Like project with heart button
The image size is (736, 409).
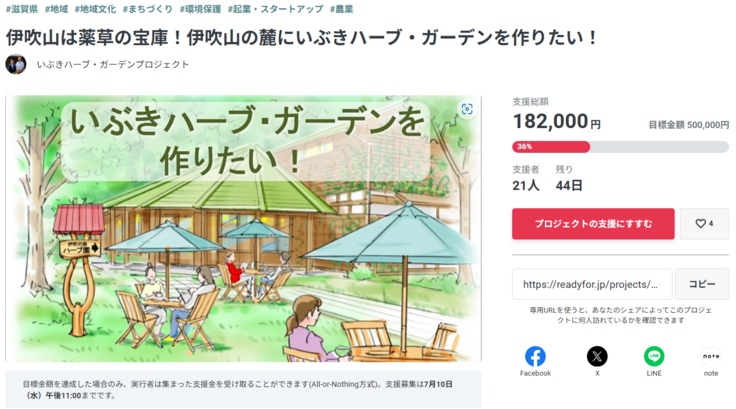[704, 224]
